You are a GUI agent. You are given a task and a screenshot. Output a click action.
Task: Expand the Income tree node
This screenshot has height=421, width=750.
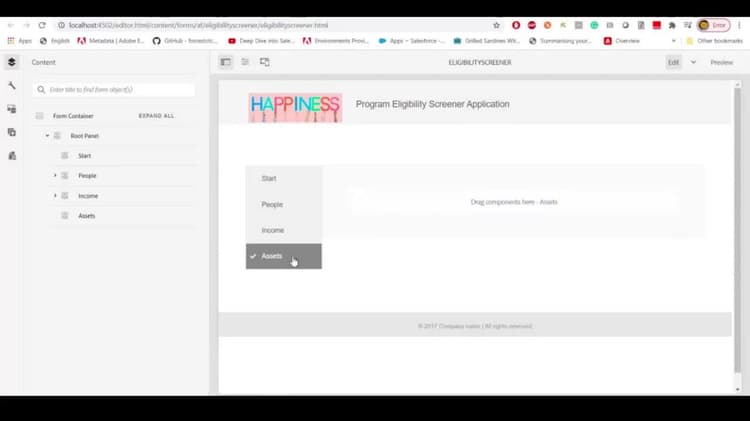pyautogui.click(x=55, y=196)
